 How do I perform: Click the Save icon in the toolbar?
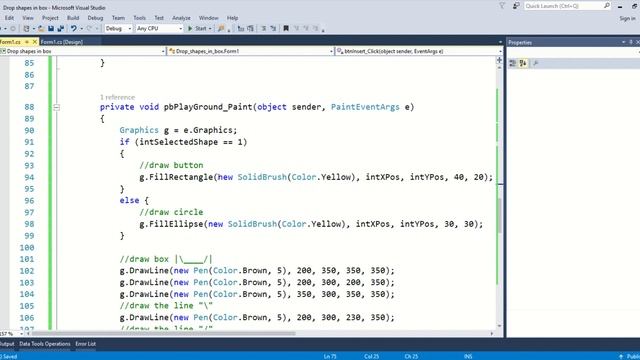pos(51,29)
